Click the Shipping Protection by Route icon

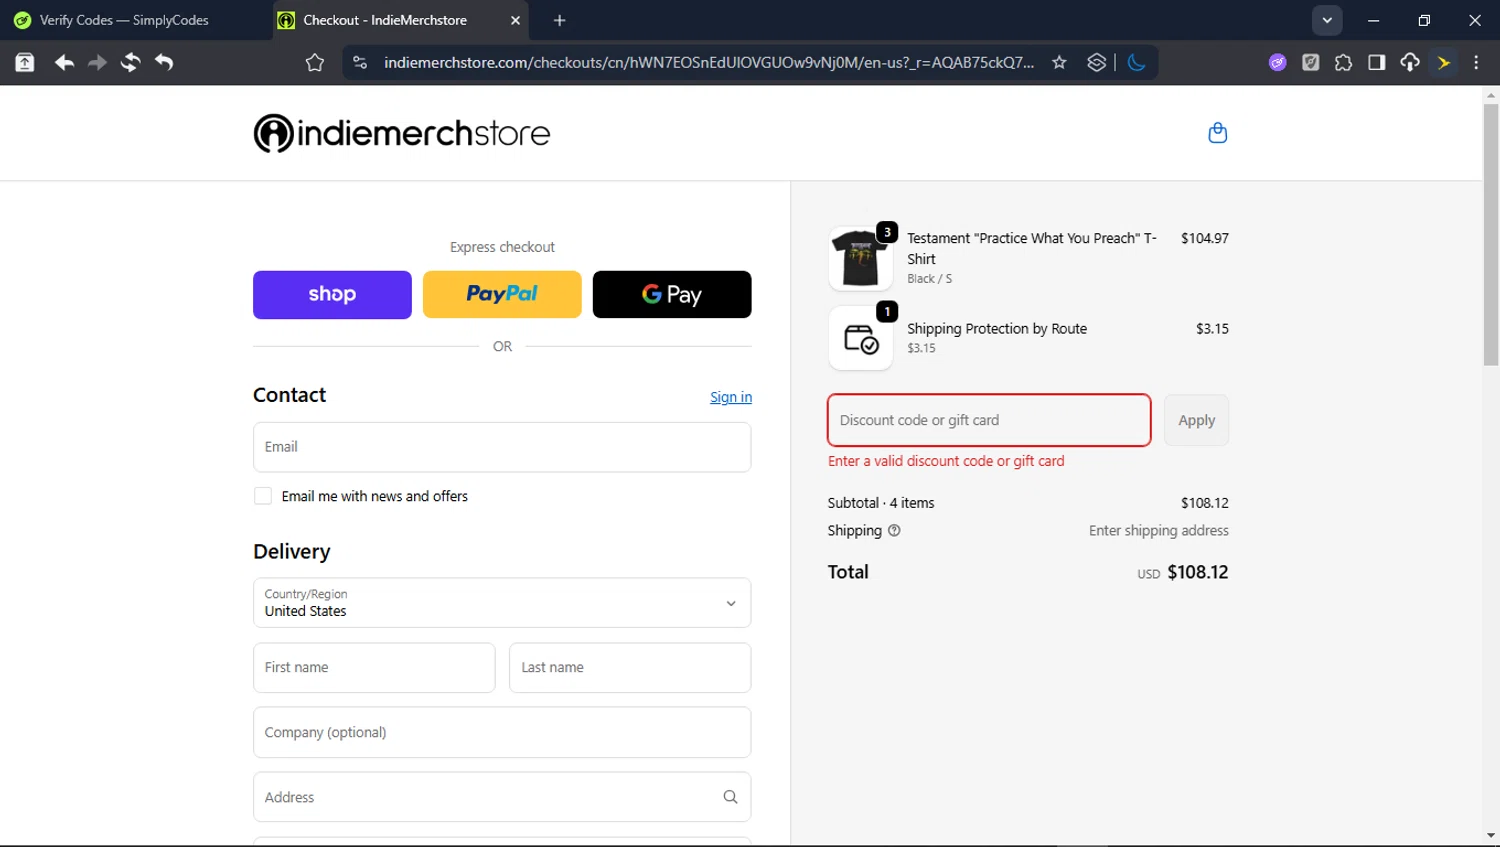pos(861,338)
